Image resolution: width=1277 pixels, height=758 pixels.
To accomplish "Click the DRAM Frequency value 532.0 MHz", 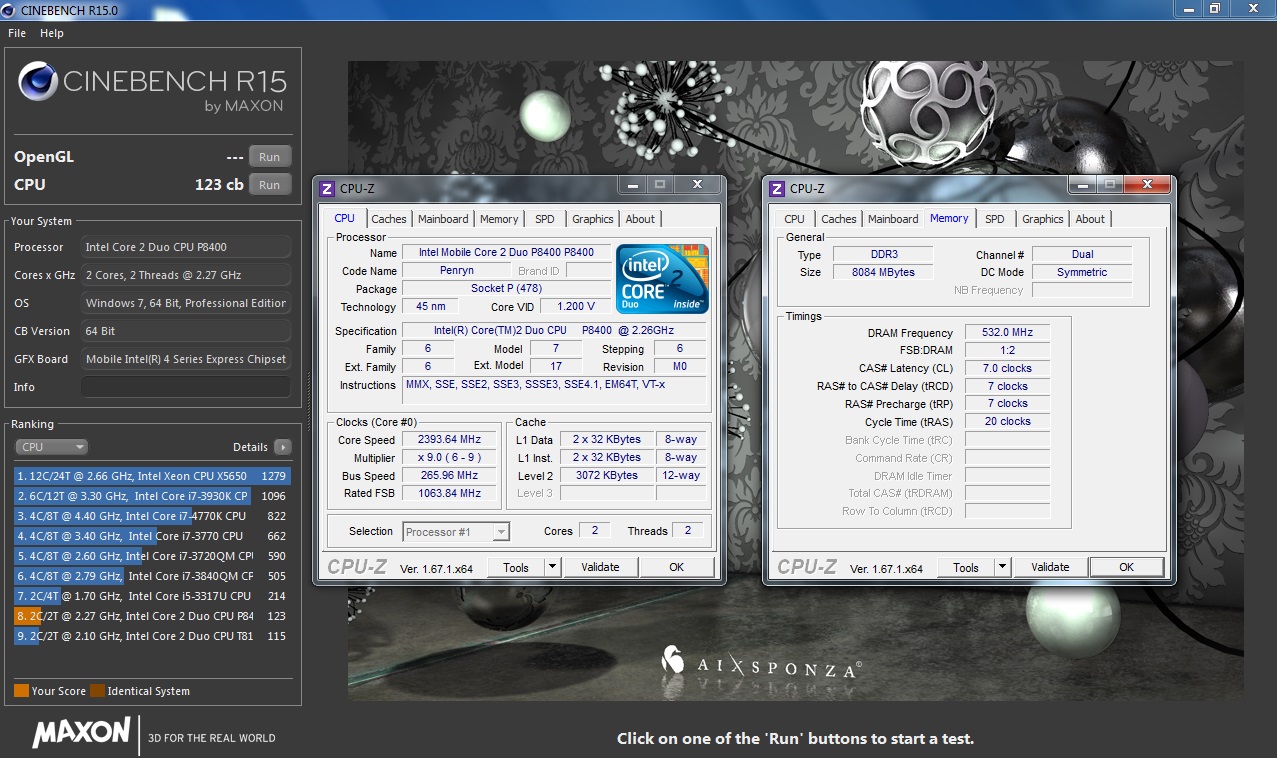I will pyautogui.click(x=1007, y=333).
